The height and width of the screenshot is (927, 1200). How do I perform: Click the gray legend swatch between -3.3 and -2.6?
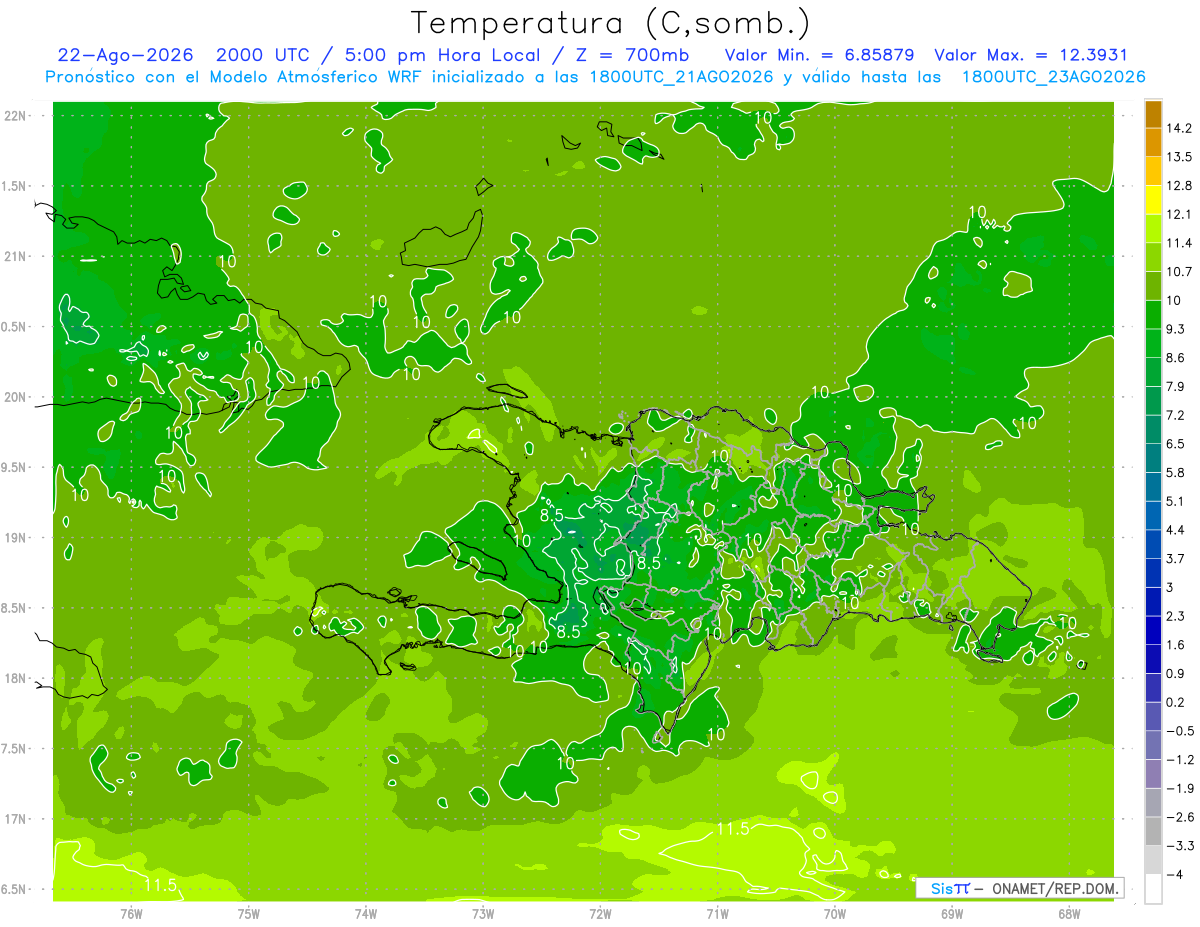click(1153, 832)
